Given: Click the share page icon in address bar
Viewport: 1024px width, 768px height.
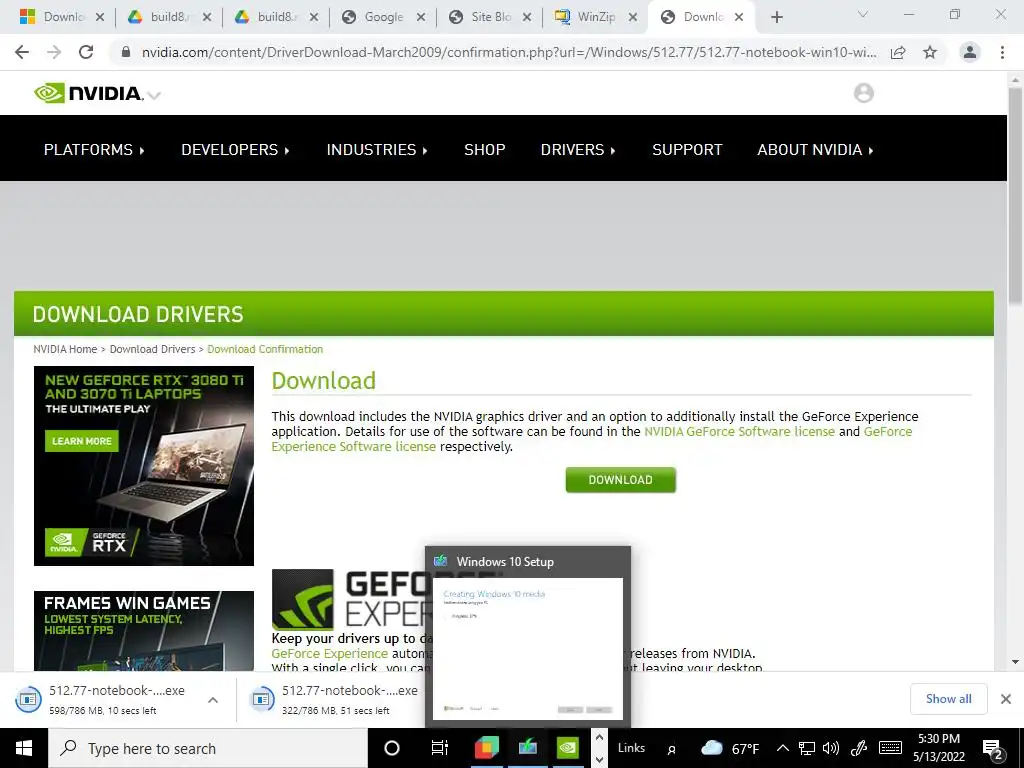Looking at the screenshot, I should (x=898, y=52).
